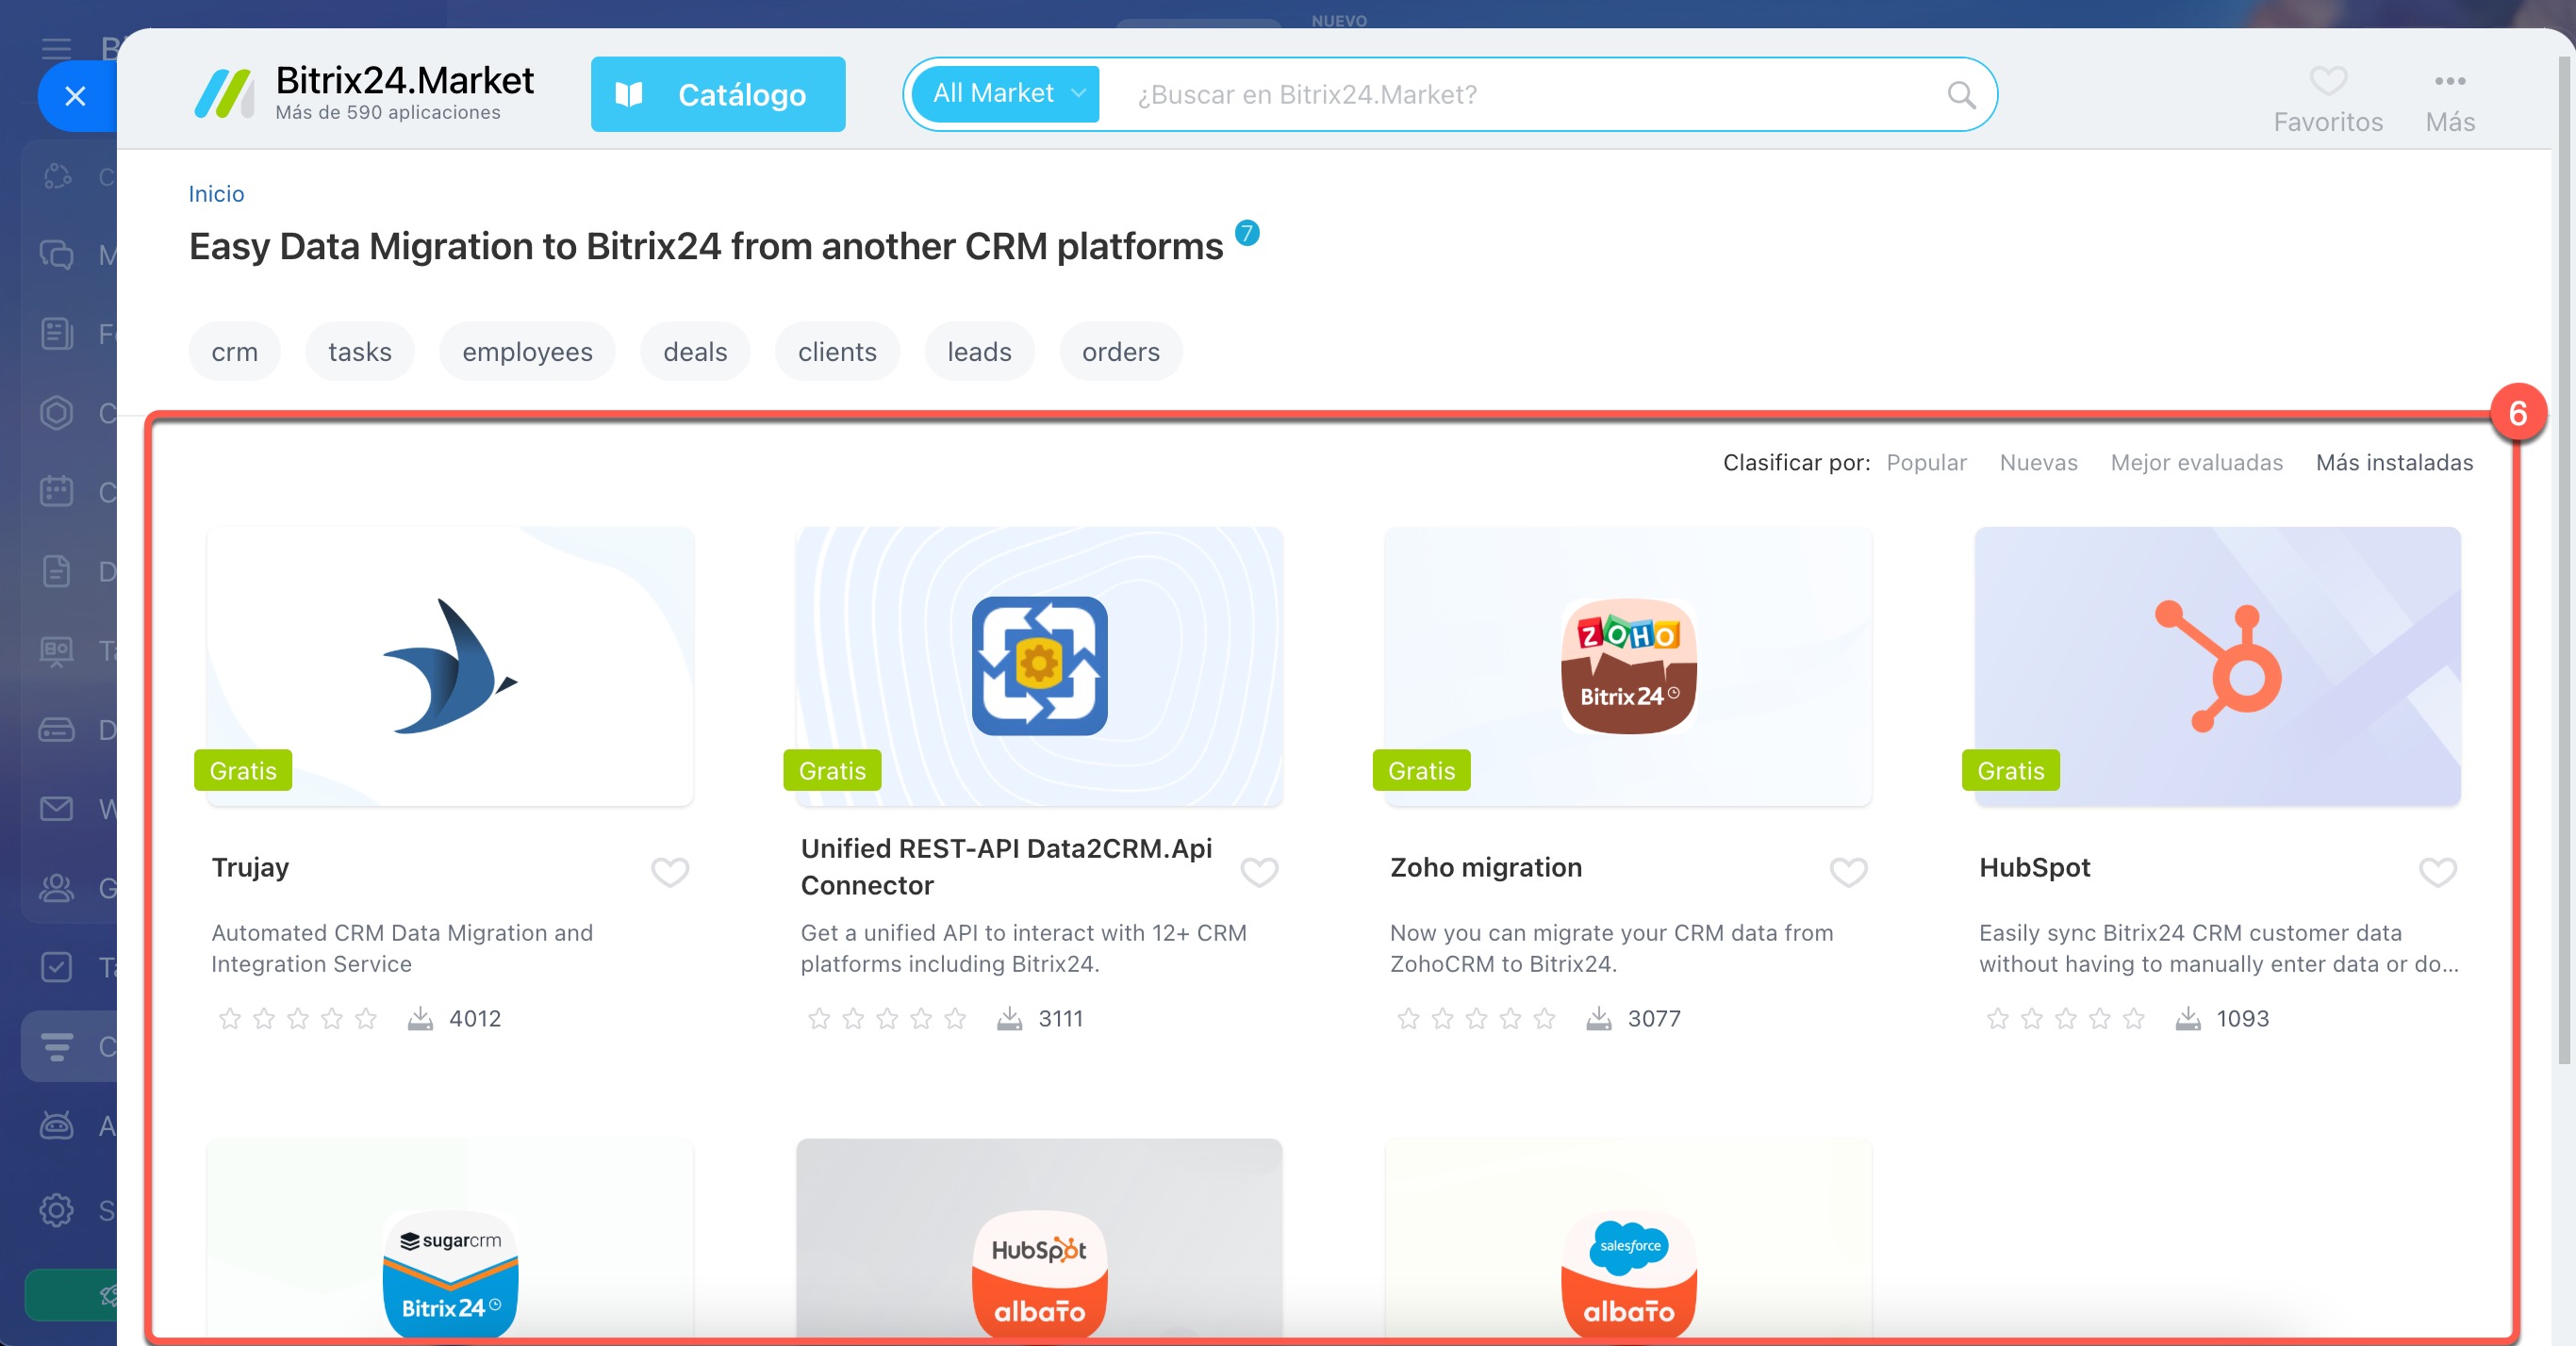Go to the Inicio breadcrumb link
This screenshot has width=2576, height=1346.
[216, 193]
